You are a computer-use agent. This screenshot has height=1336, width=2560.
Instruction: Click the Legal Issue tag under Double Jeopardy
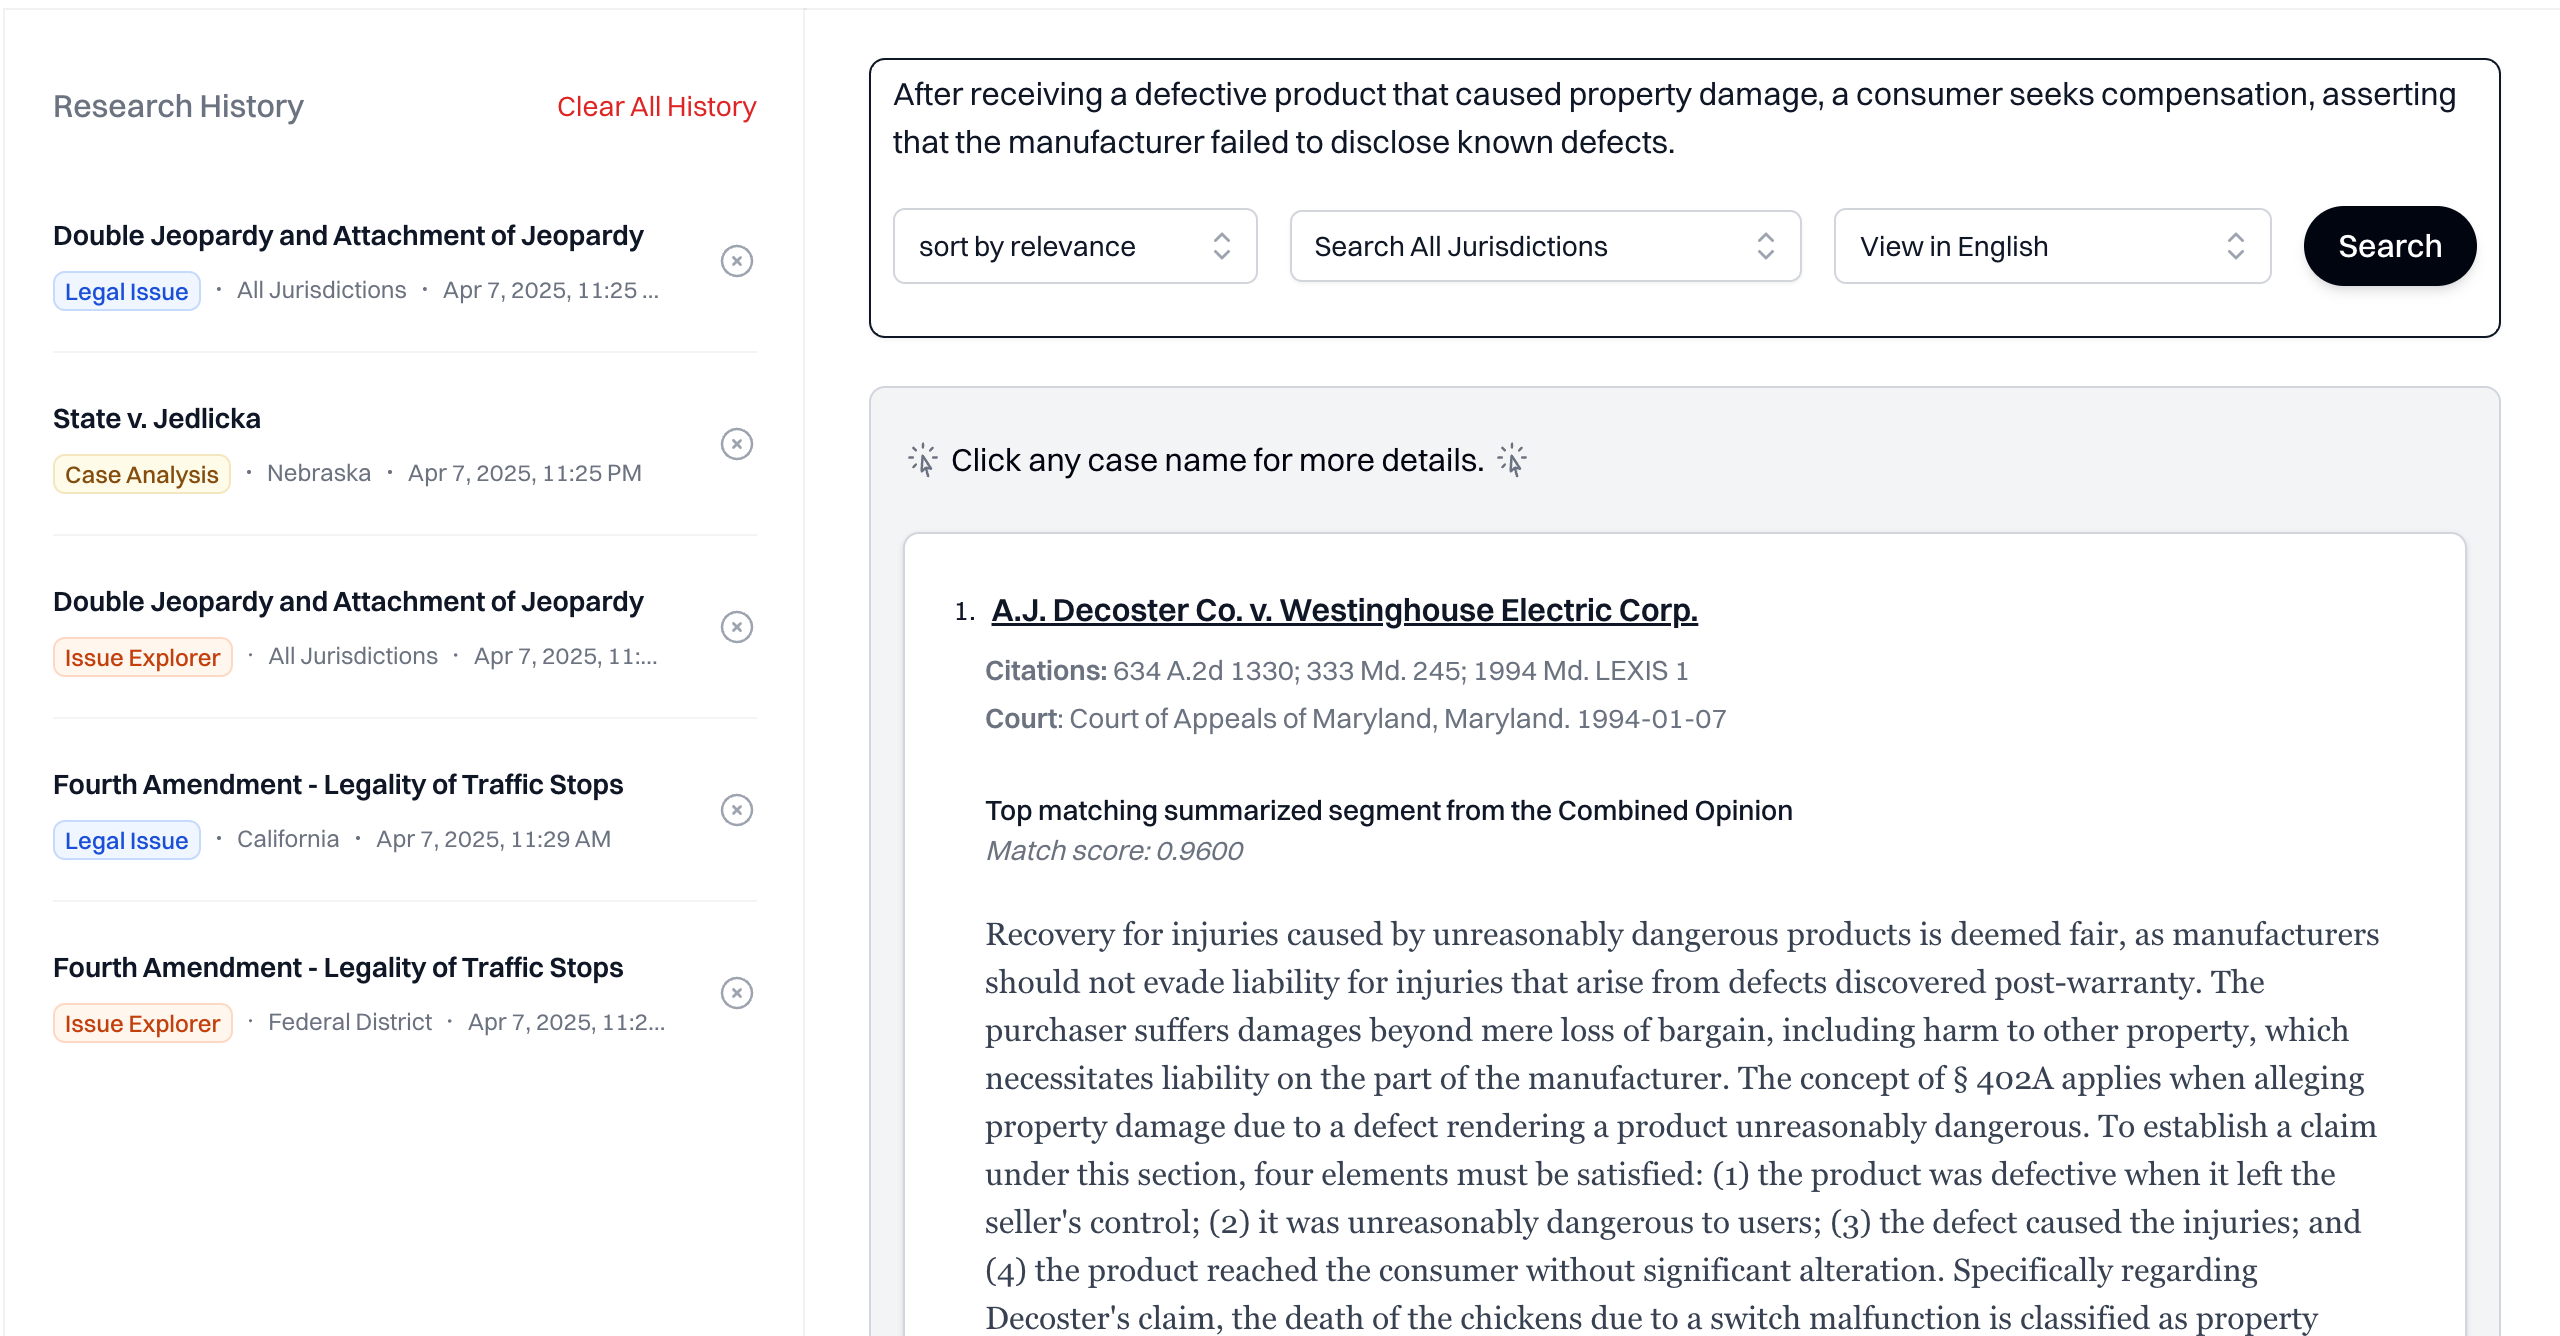pyautogui.click(x=127, y=291)
